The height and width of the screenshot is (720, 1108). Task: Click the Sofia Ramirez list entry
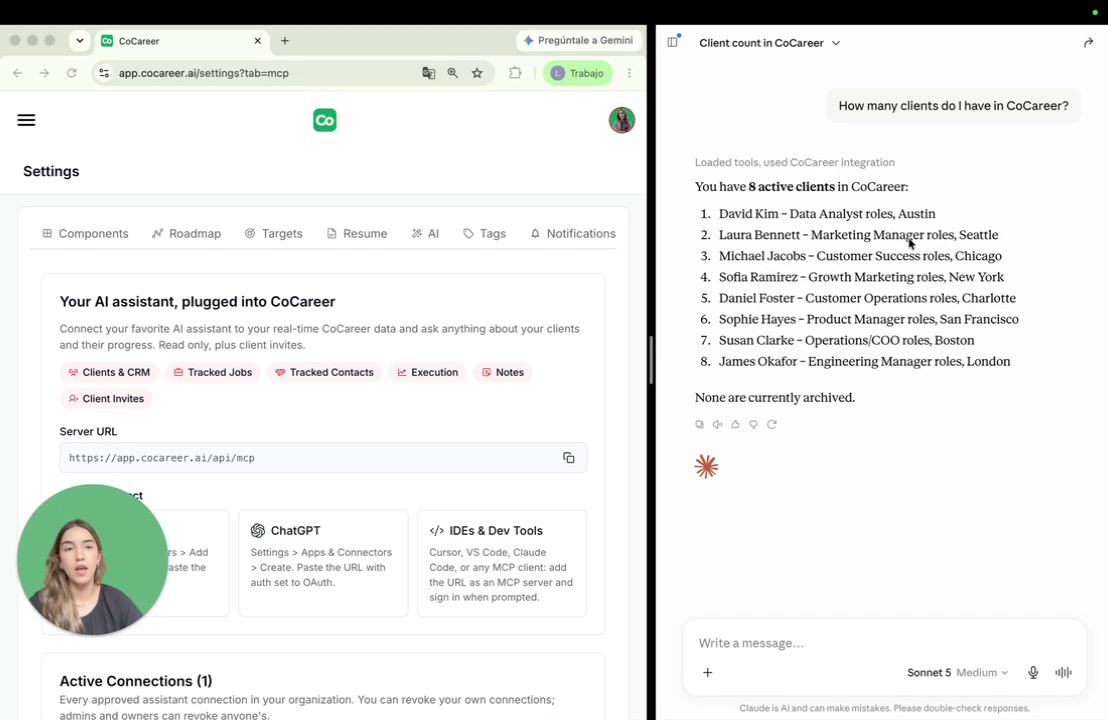point(861,277)
